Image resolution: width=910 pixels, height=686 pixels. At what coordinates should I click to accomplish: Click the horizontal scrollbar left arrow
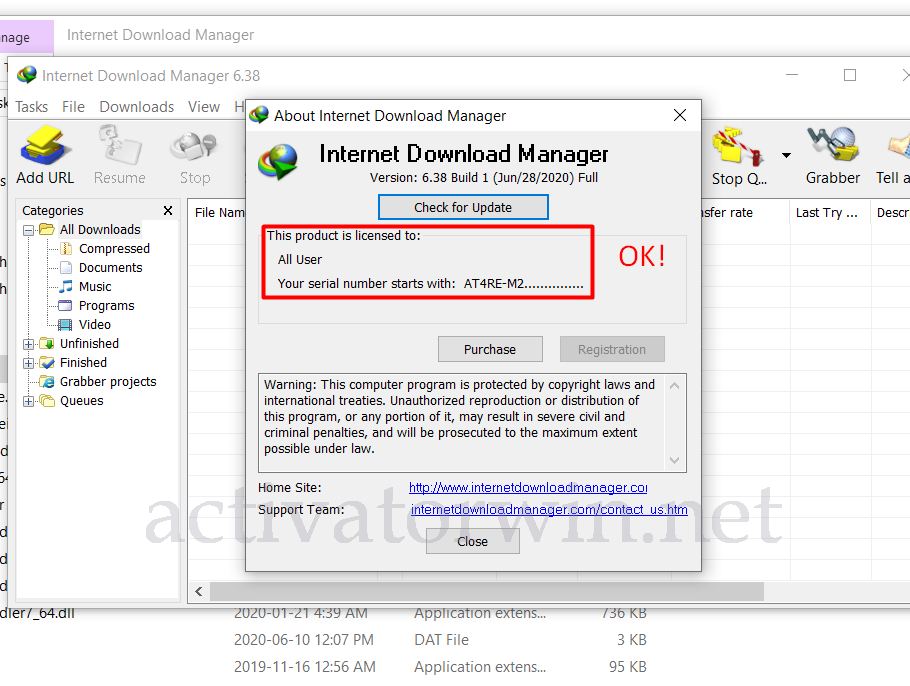199,591
